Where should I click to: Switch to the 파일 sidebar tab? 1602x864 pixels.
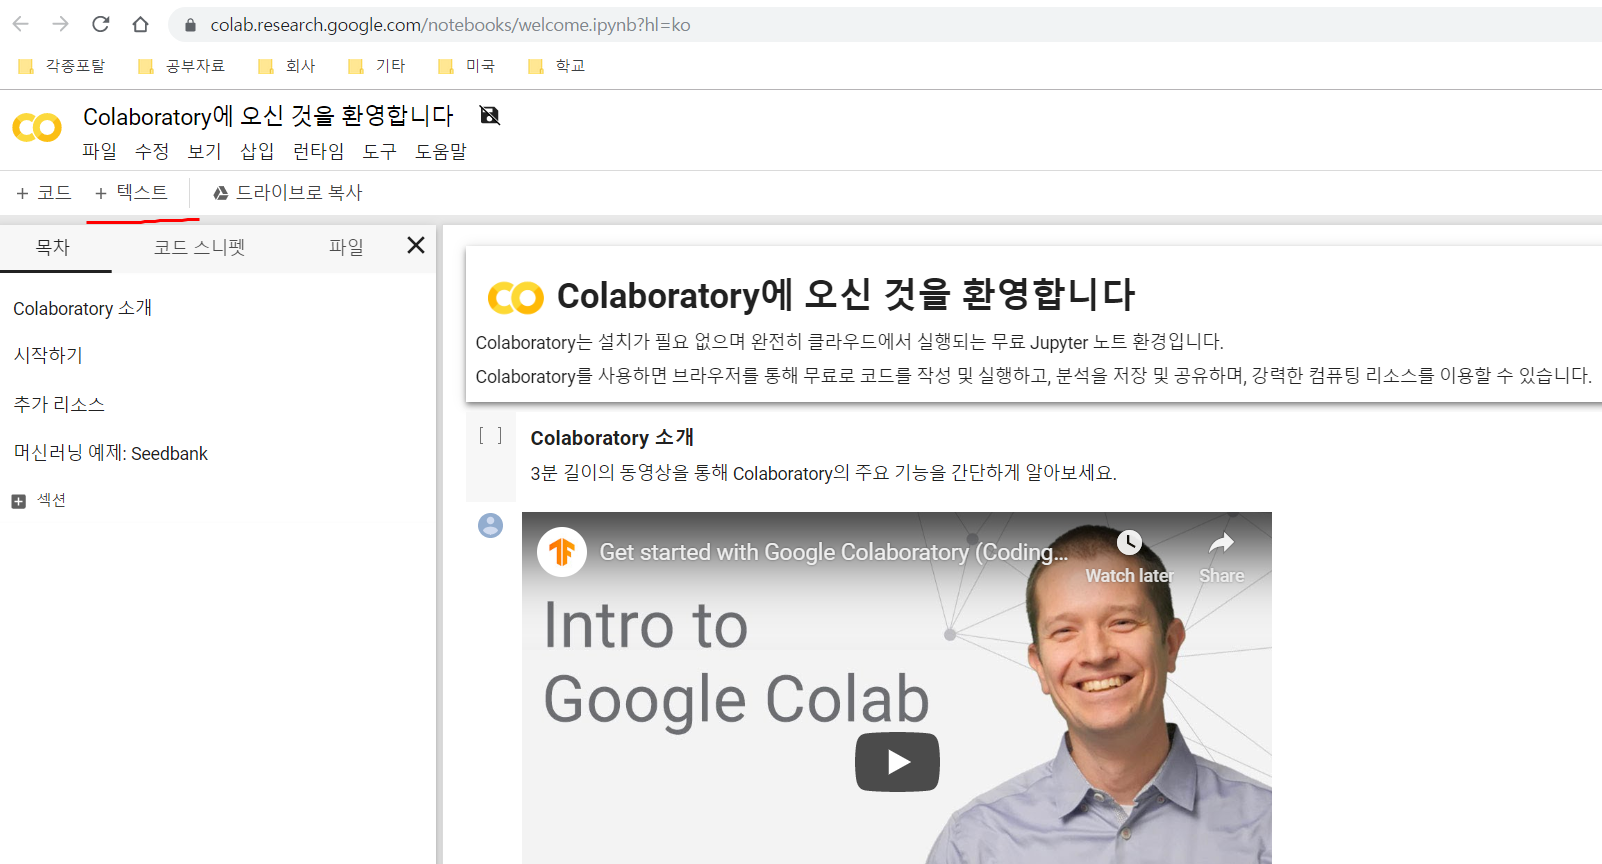[346, 247]
